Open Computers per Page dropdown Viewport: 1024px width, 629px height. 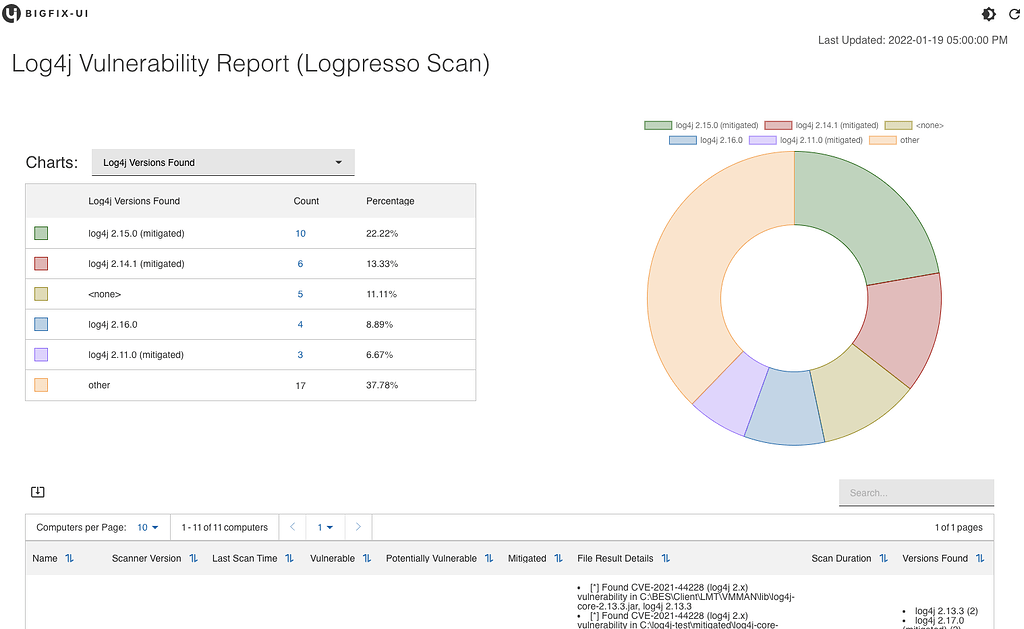pyautogui.click(x=148, y=527)
